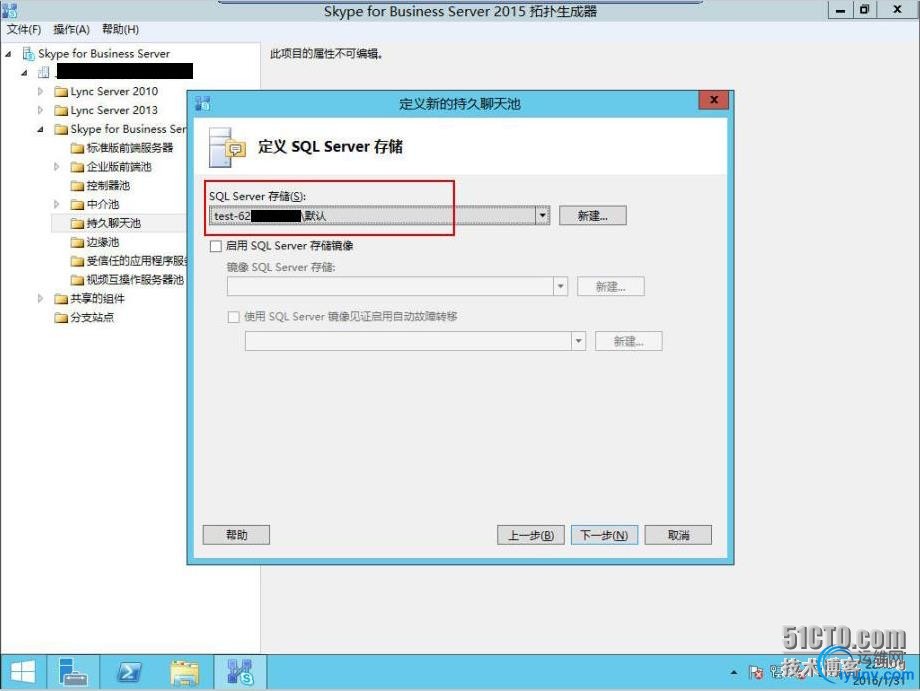Click the Lync Server 2010 folder icon

tap(60, 92)
